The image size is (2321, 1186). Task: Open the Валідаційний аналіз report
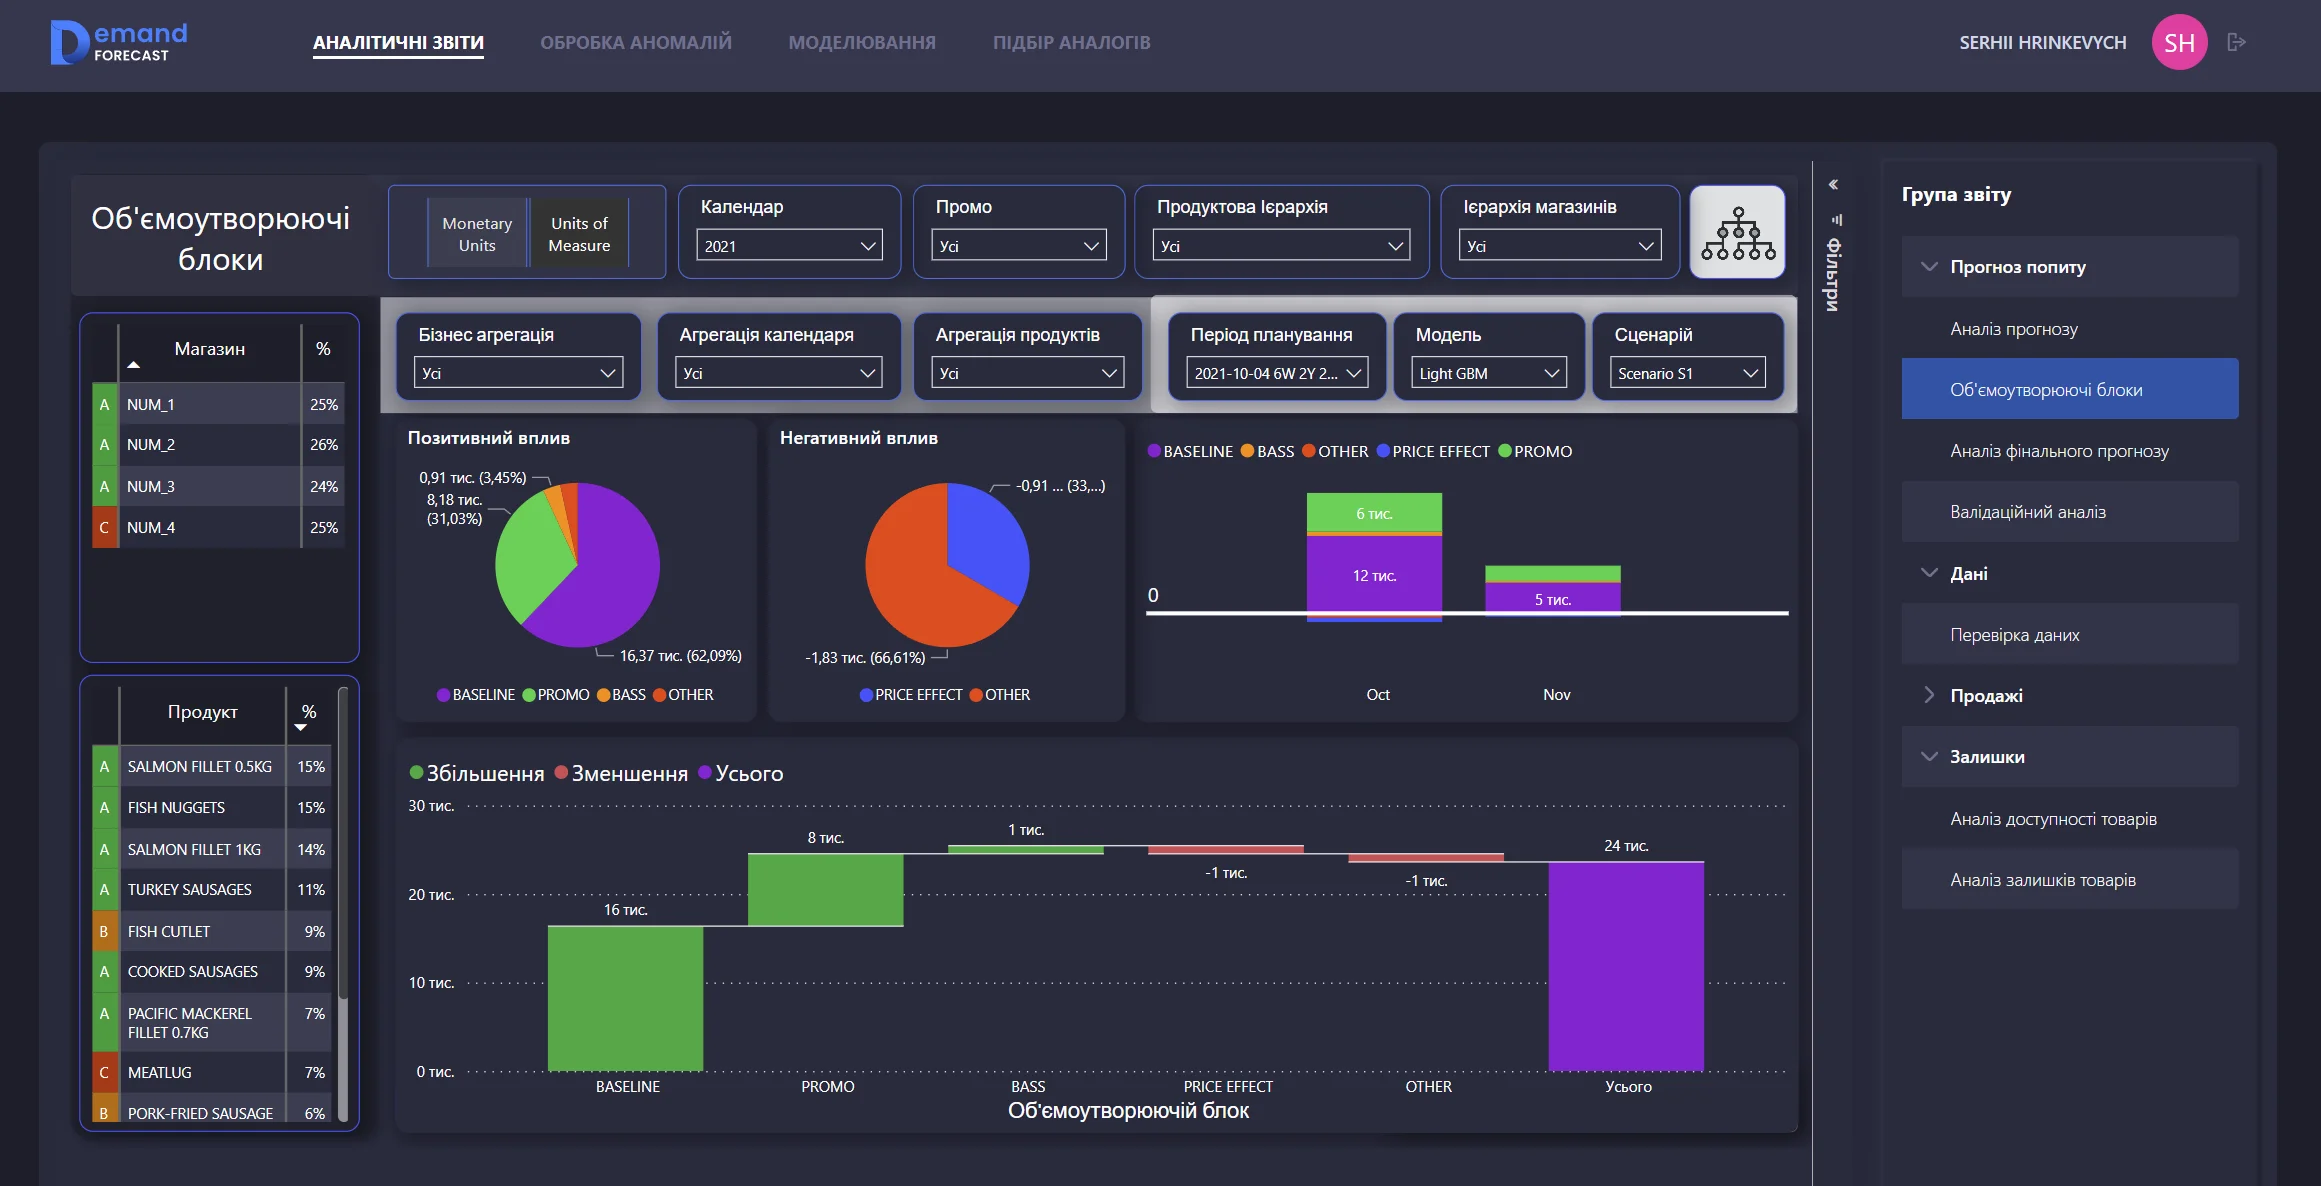click(2027, 512)
